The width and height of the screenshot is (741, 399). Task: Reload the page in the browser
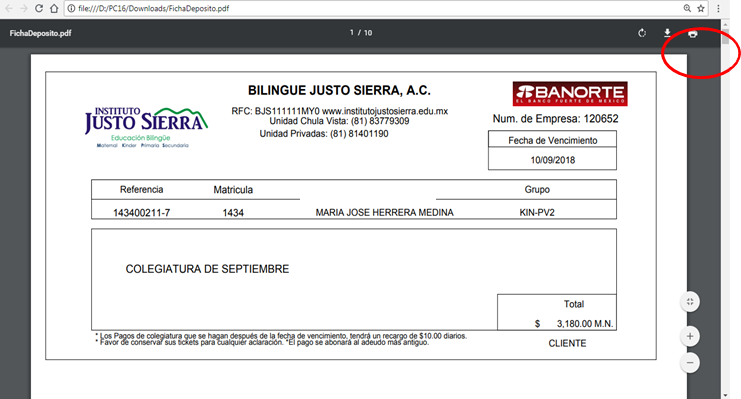click(39, 9)
